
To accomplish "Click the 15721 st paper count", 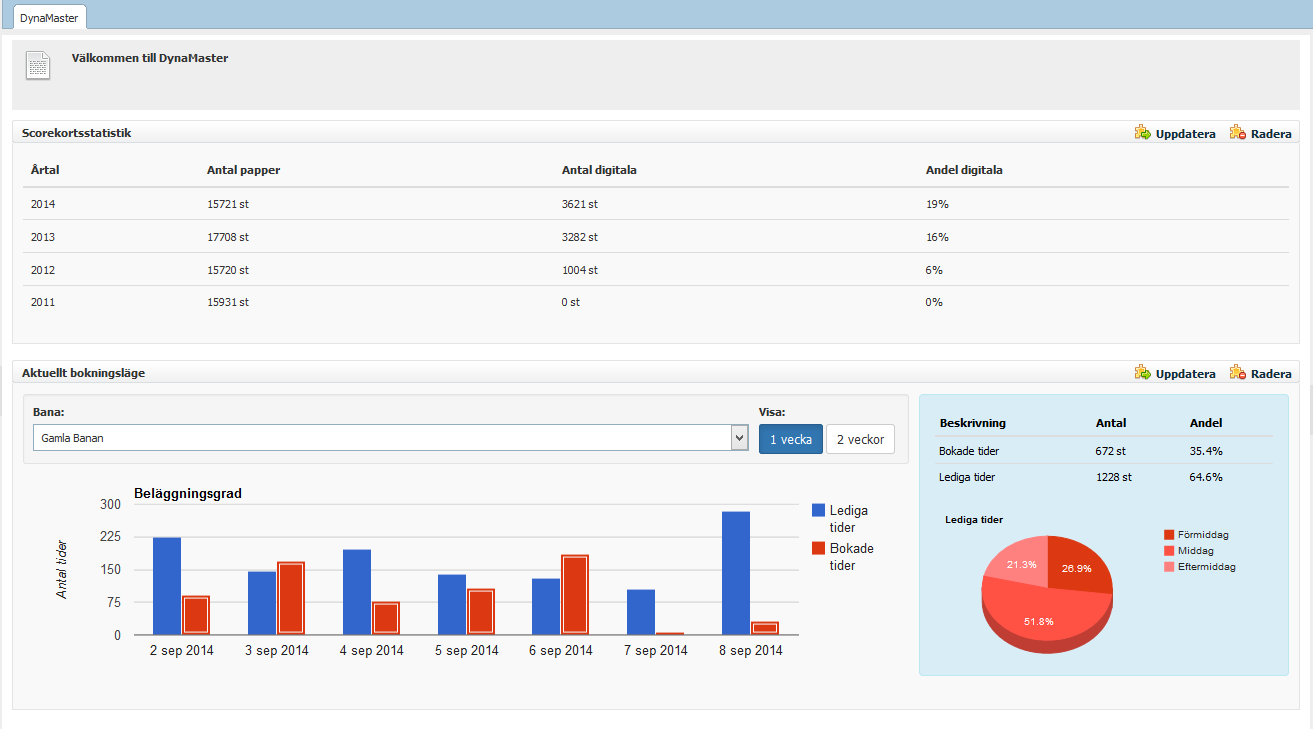I will point(228,204).
